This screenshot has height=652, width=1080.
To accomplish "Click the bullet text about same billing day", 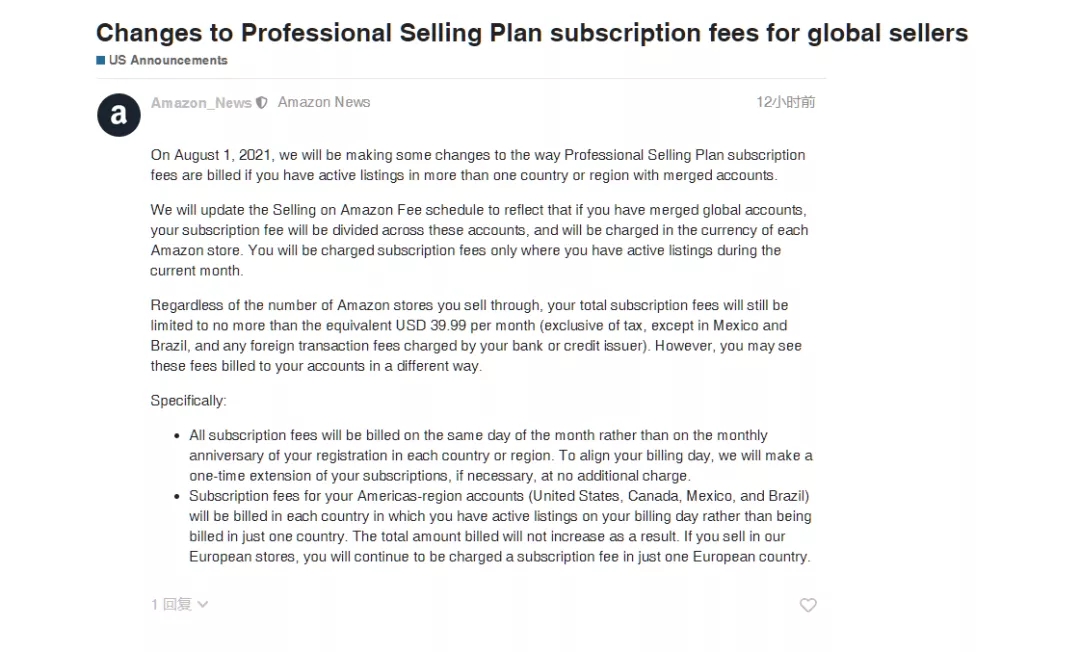I will [x=500, y=455].
